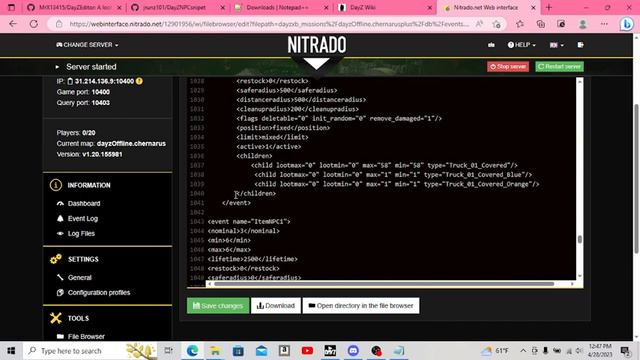Refresh the page
640x360 pixels.
[34, 24]
